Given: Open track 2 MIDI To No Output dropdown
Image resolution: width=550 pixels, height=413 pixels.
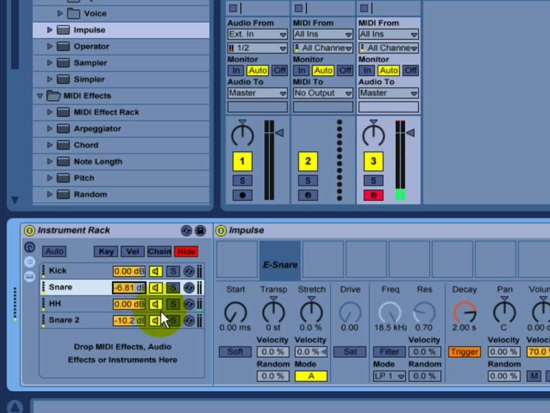Looking at the screenshot, I should 323,93.
